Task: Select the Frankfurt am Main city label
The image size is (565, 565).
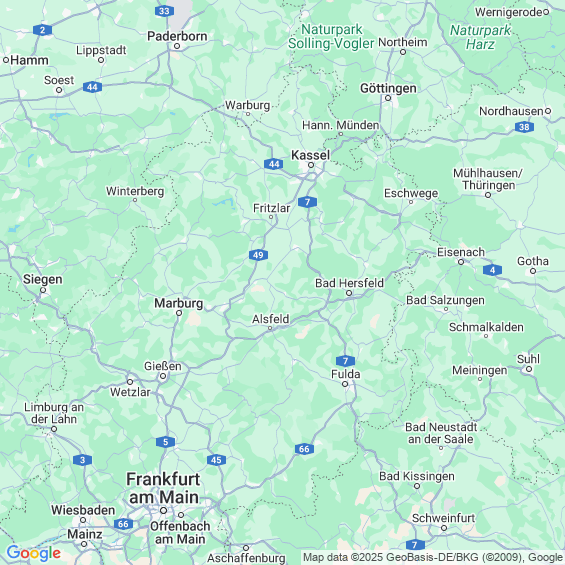Action: (164, 488)
